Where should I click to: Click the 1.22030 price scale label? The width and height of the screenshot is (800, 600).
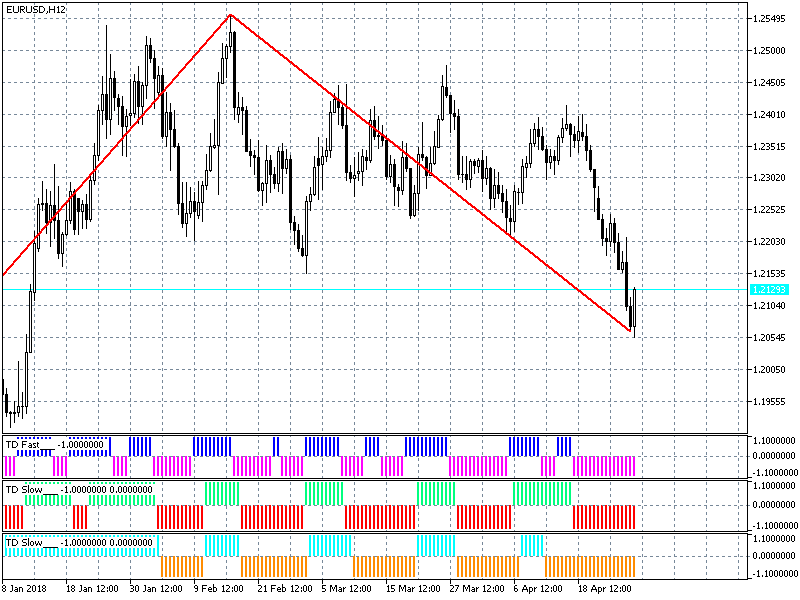coord(769,242)
